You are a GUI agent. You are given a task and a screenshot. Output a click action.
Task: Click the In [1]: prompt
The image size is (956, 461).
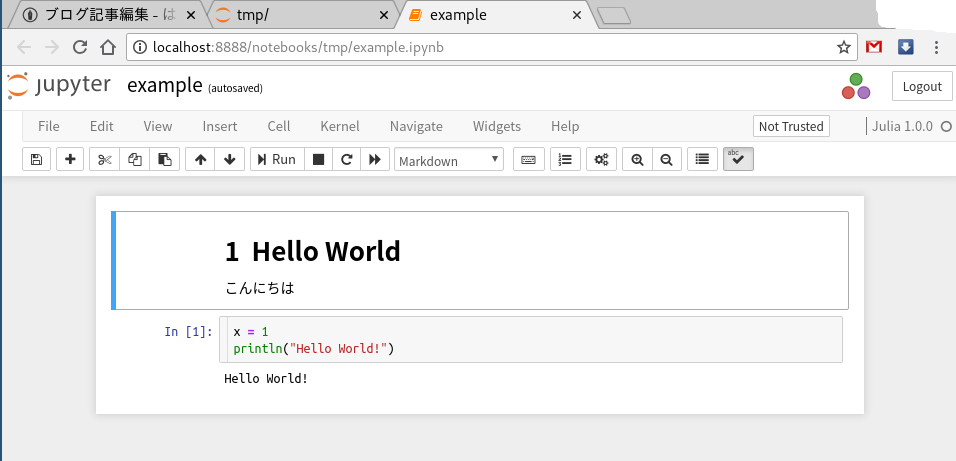pyautogui.click(x=188, y=332)
